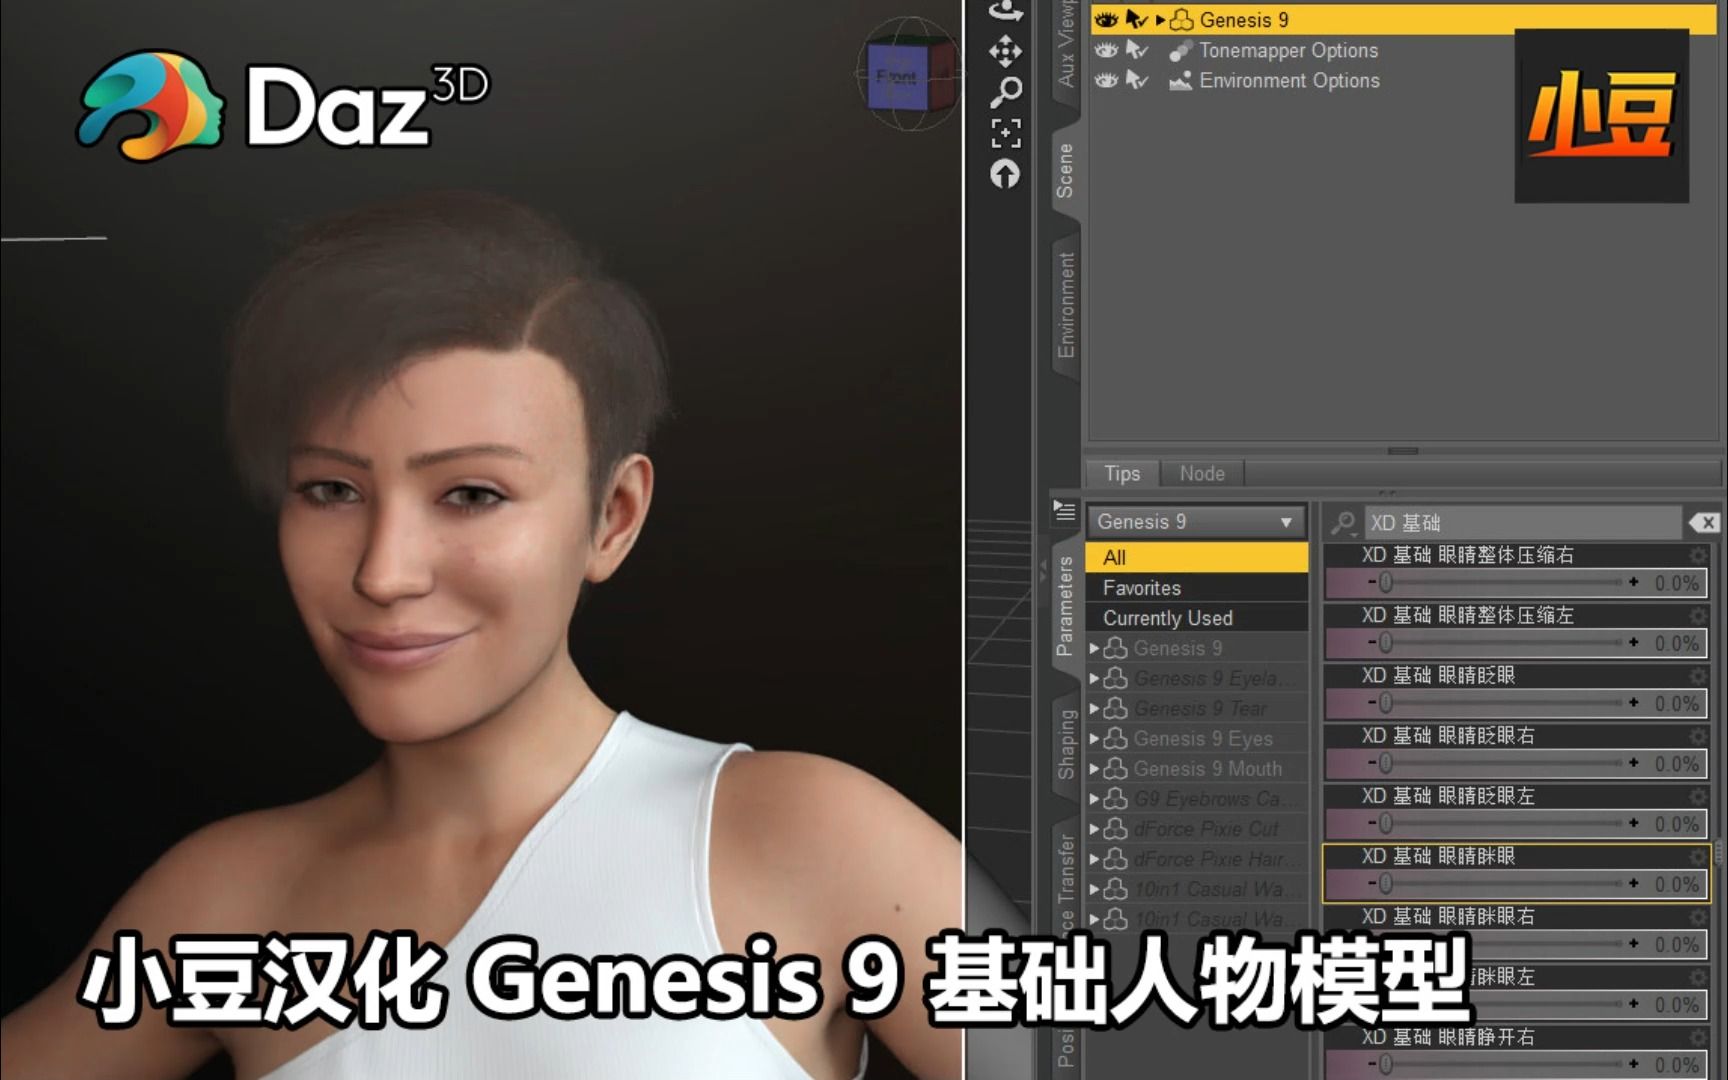Screen dimensions: 1728x1080
Task: Expand G9 Eyebrows group
Action: pos(1094,799)
